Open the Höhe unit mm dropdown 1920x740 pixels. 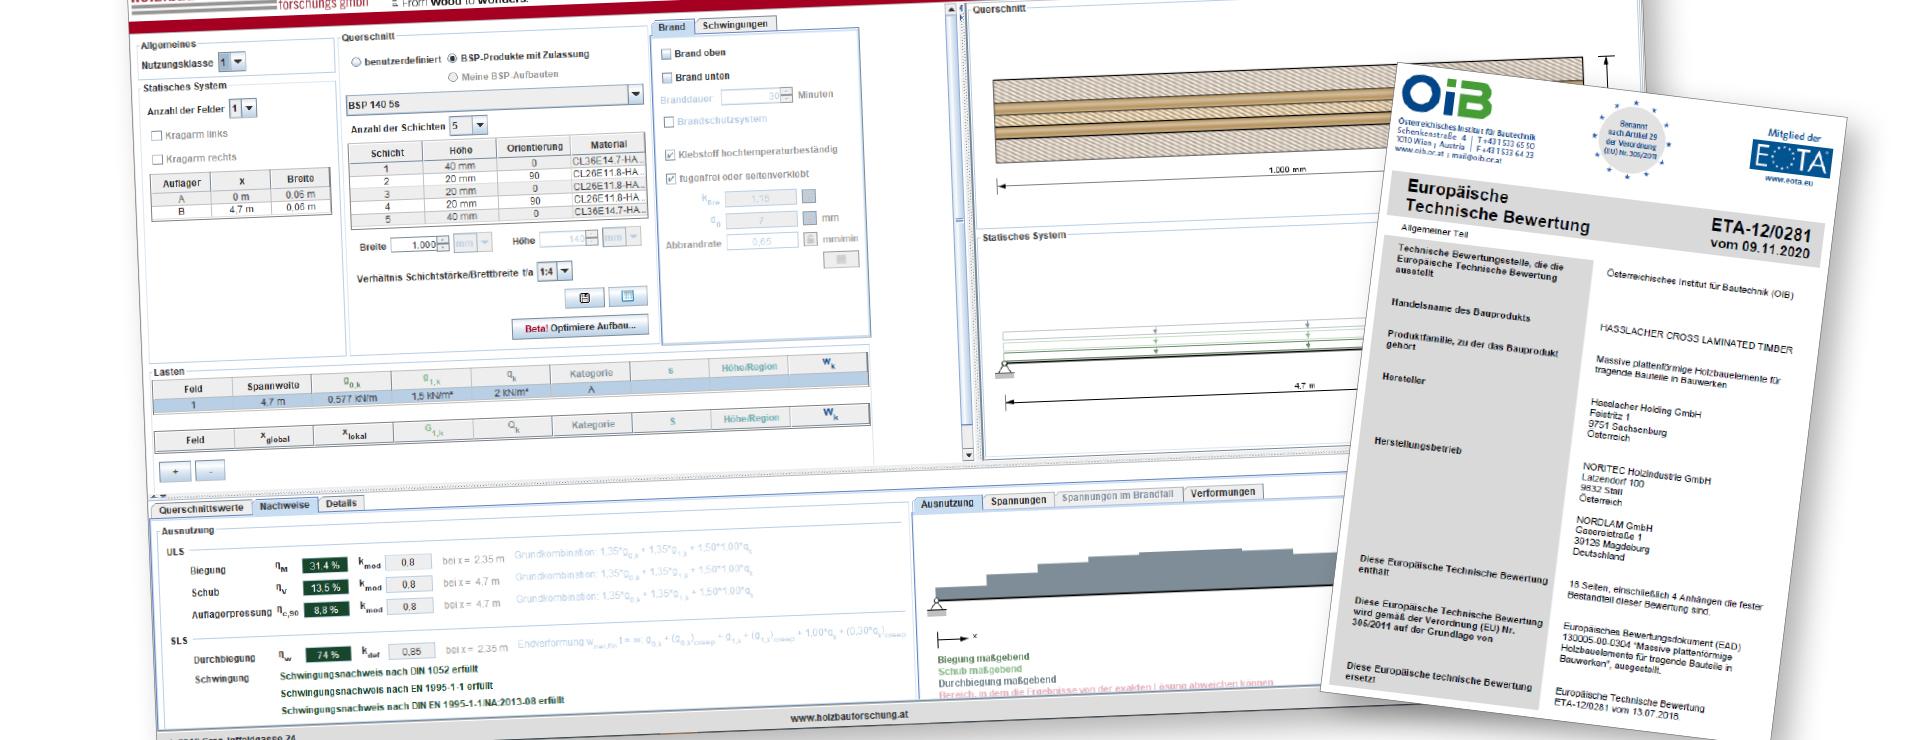pos(619,238)
